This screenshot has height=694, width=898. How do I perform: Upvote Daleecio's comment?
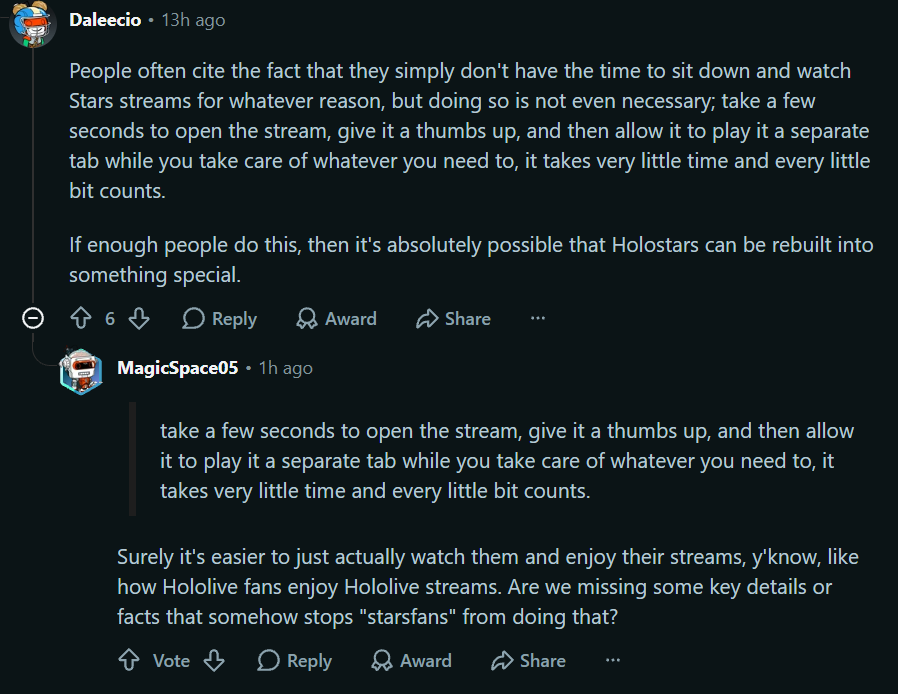[81, 318]
